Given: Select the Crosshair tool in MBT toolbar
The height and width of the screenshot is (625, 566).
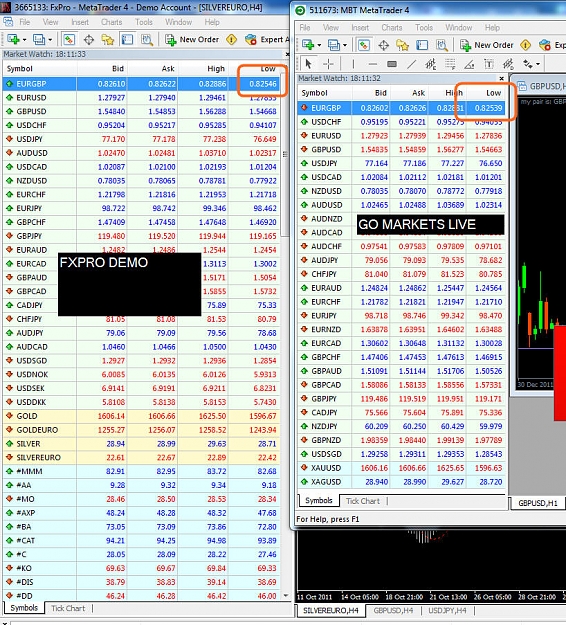Looking at the screenshot, I should pos(328,64).
